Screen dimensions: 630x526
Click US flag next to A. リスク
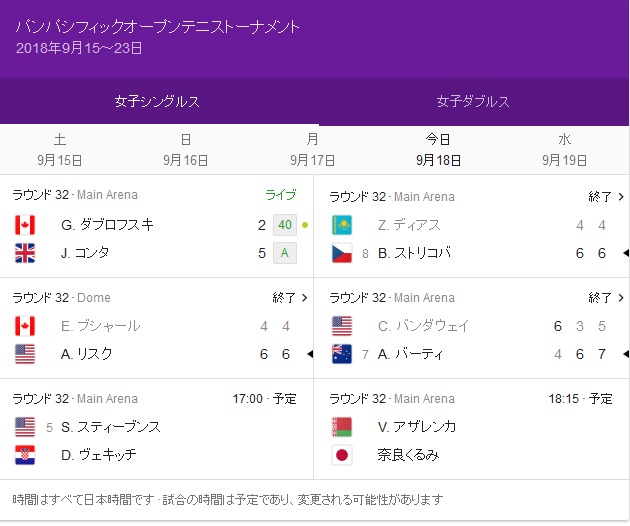coord(25,354)
